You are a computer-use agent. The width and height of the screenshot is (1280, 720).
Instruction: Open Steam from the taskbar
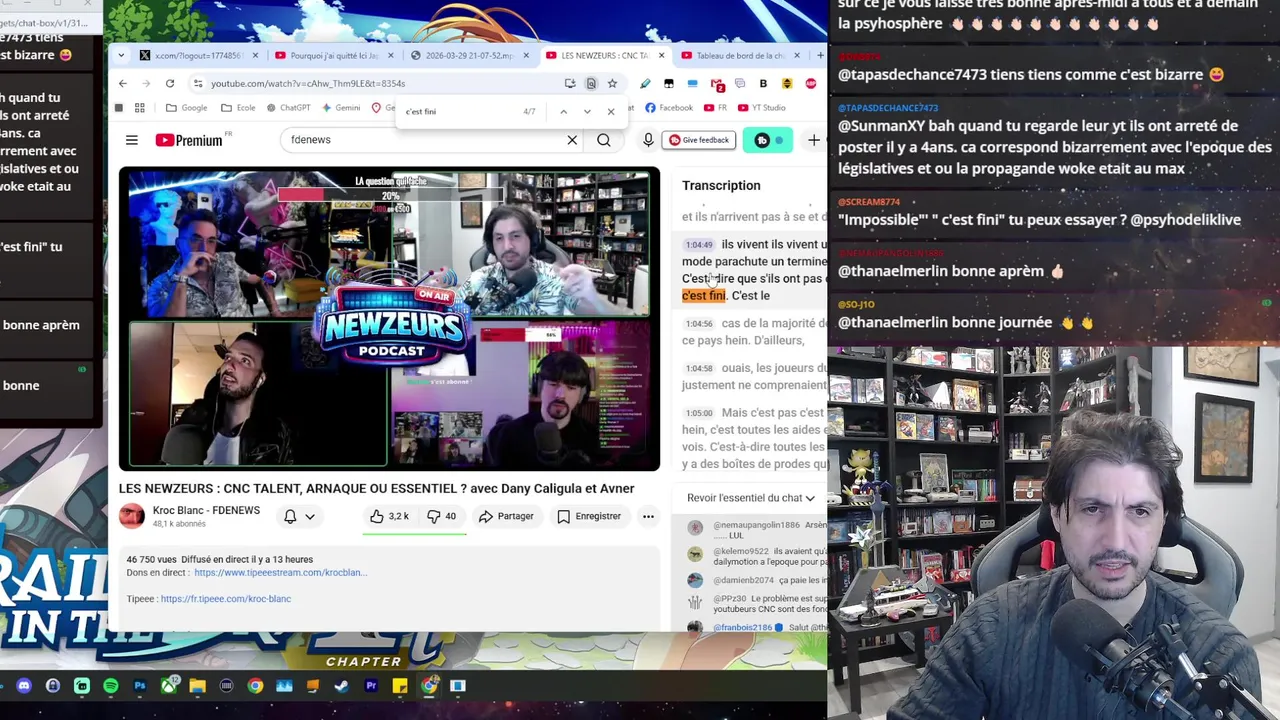coord(342,686)
